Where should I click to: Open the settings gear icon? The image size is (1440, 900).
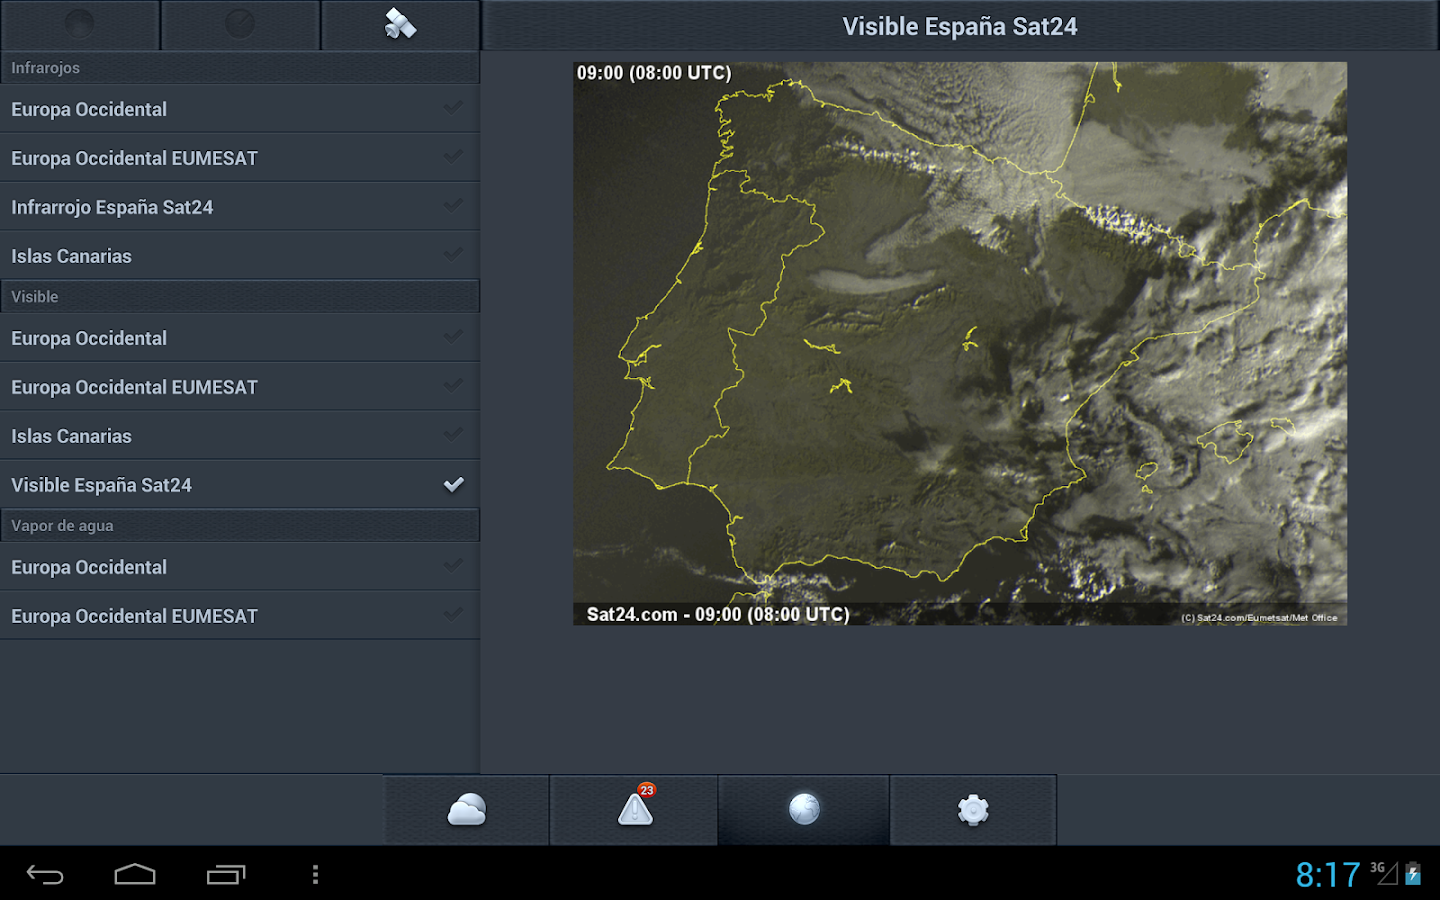(x=972, y=810)
